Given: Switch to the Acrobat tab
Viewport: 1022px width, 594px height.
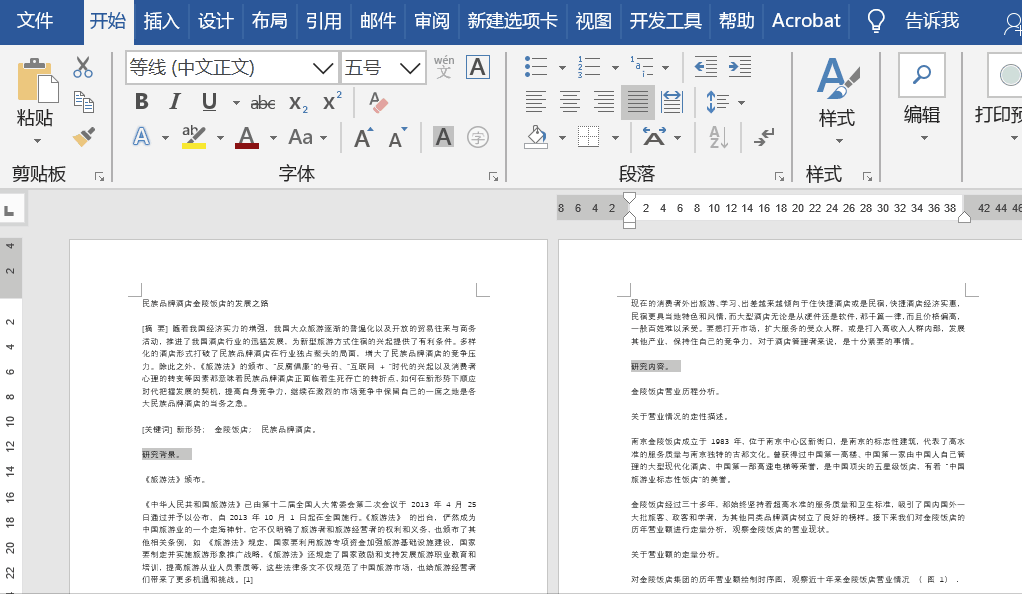Looking at the screenshot, I should coord(806,21).
